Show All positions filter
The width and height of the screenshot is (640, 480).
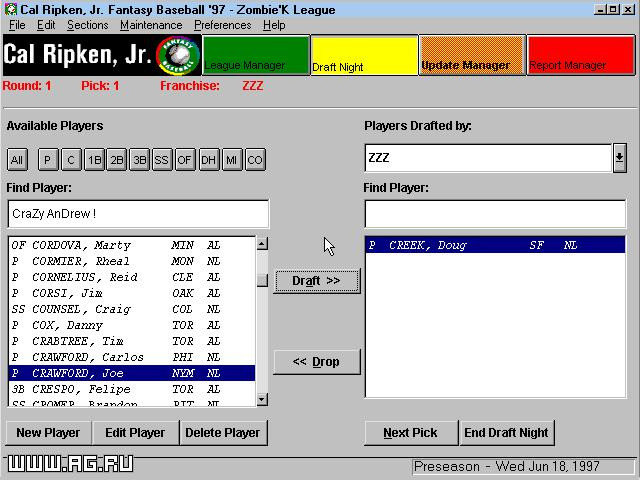[17, 160]
